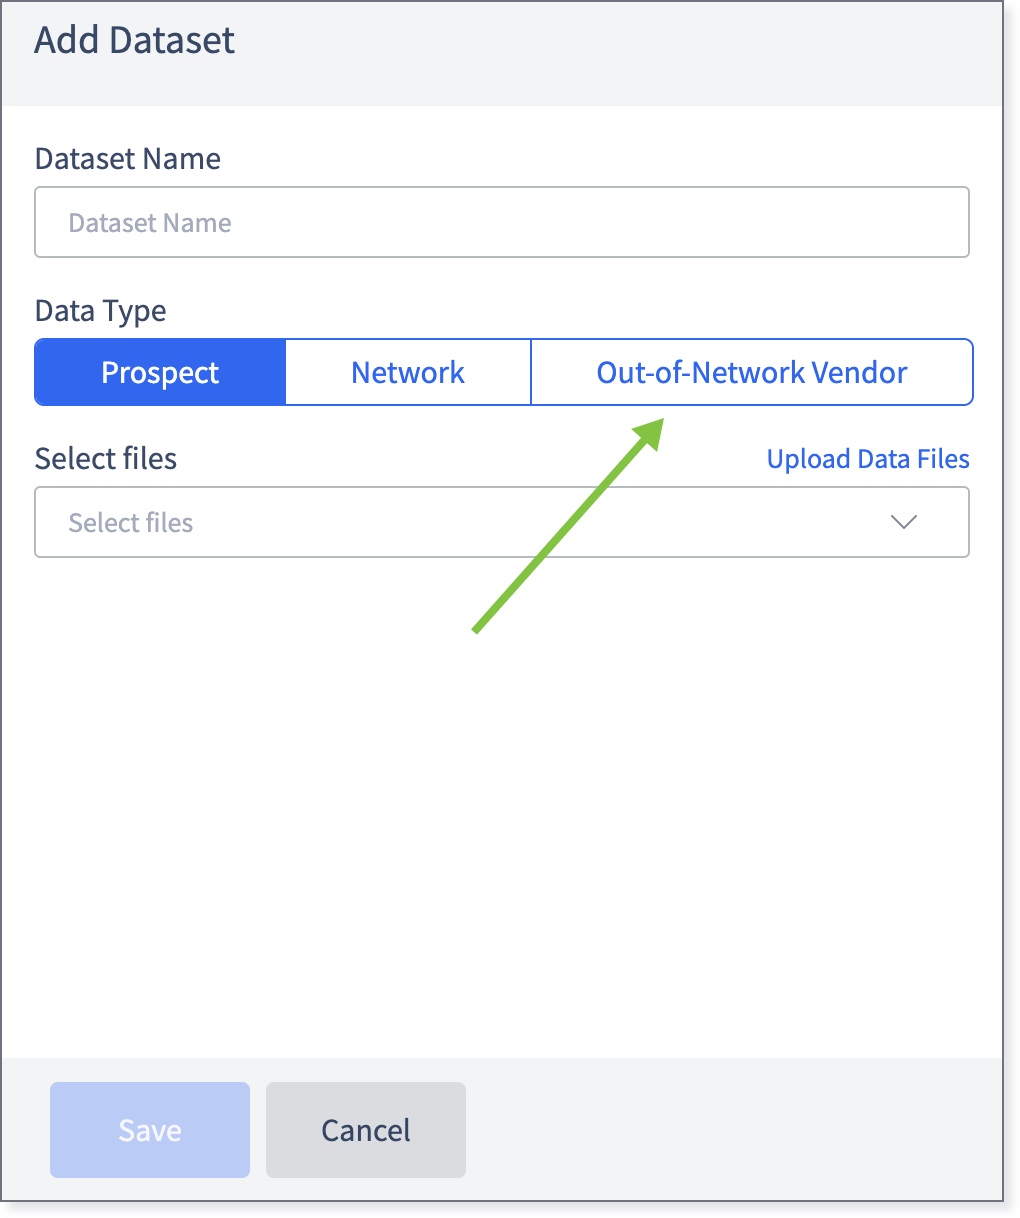Choose Out-of-Network Vendor data type
Viewport: 1020px width, 1218px height.
tap(752, 372)
